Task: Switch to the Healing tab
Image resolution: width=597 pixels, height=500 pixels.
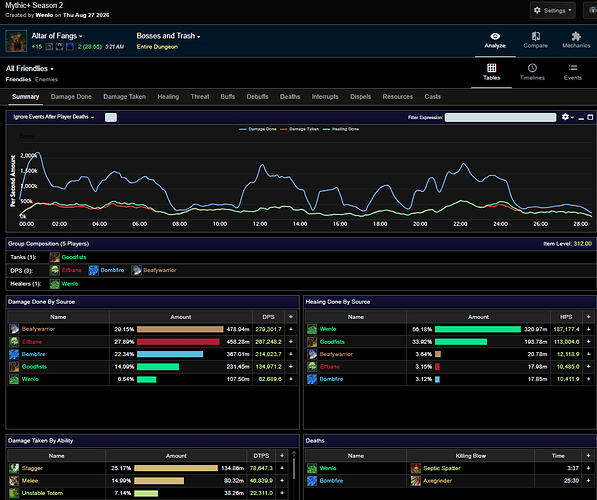Action: pos(168,97)
